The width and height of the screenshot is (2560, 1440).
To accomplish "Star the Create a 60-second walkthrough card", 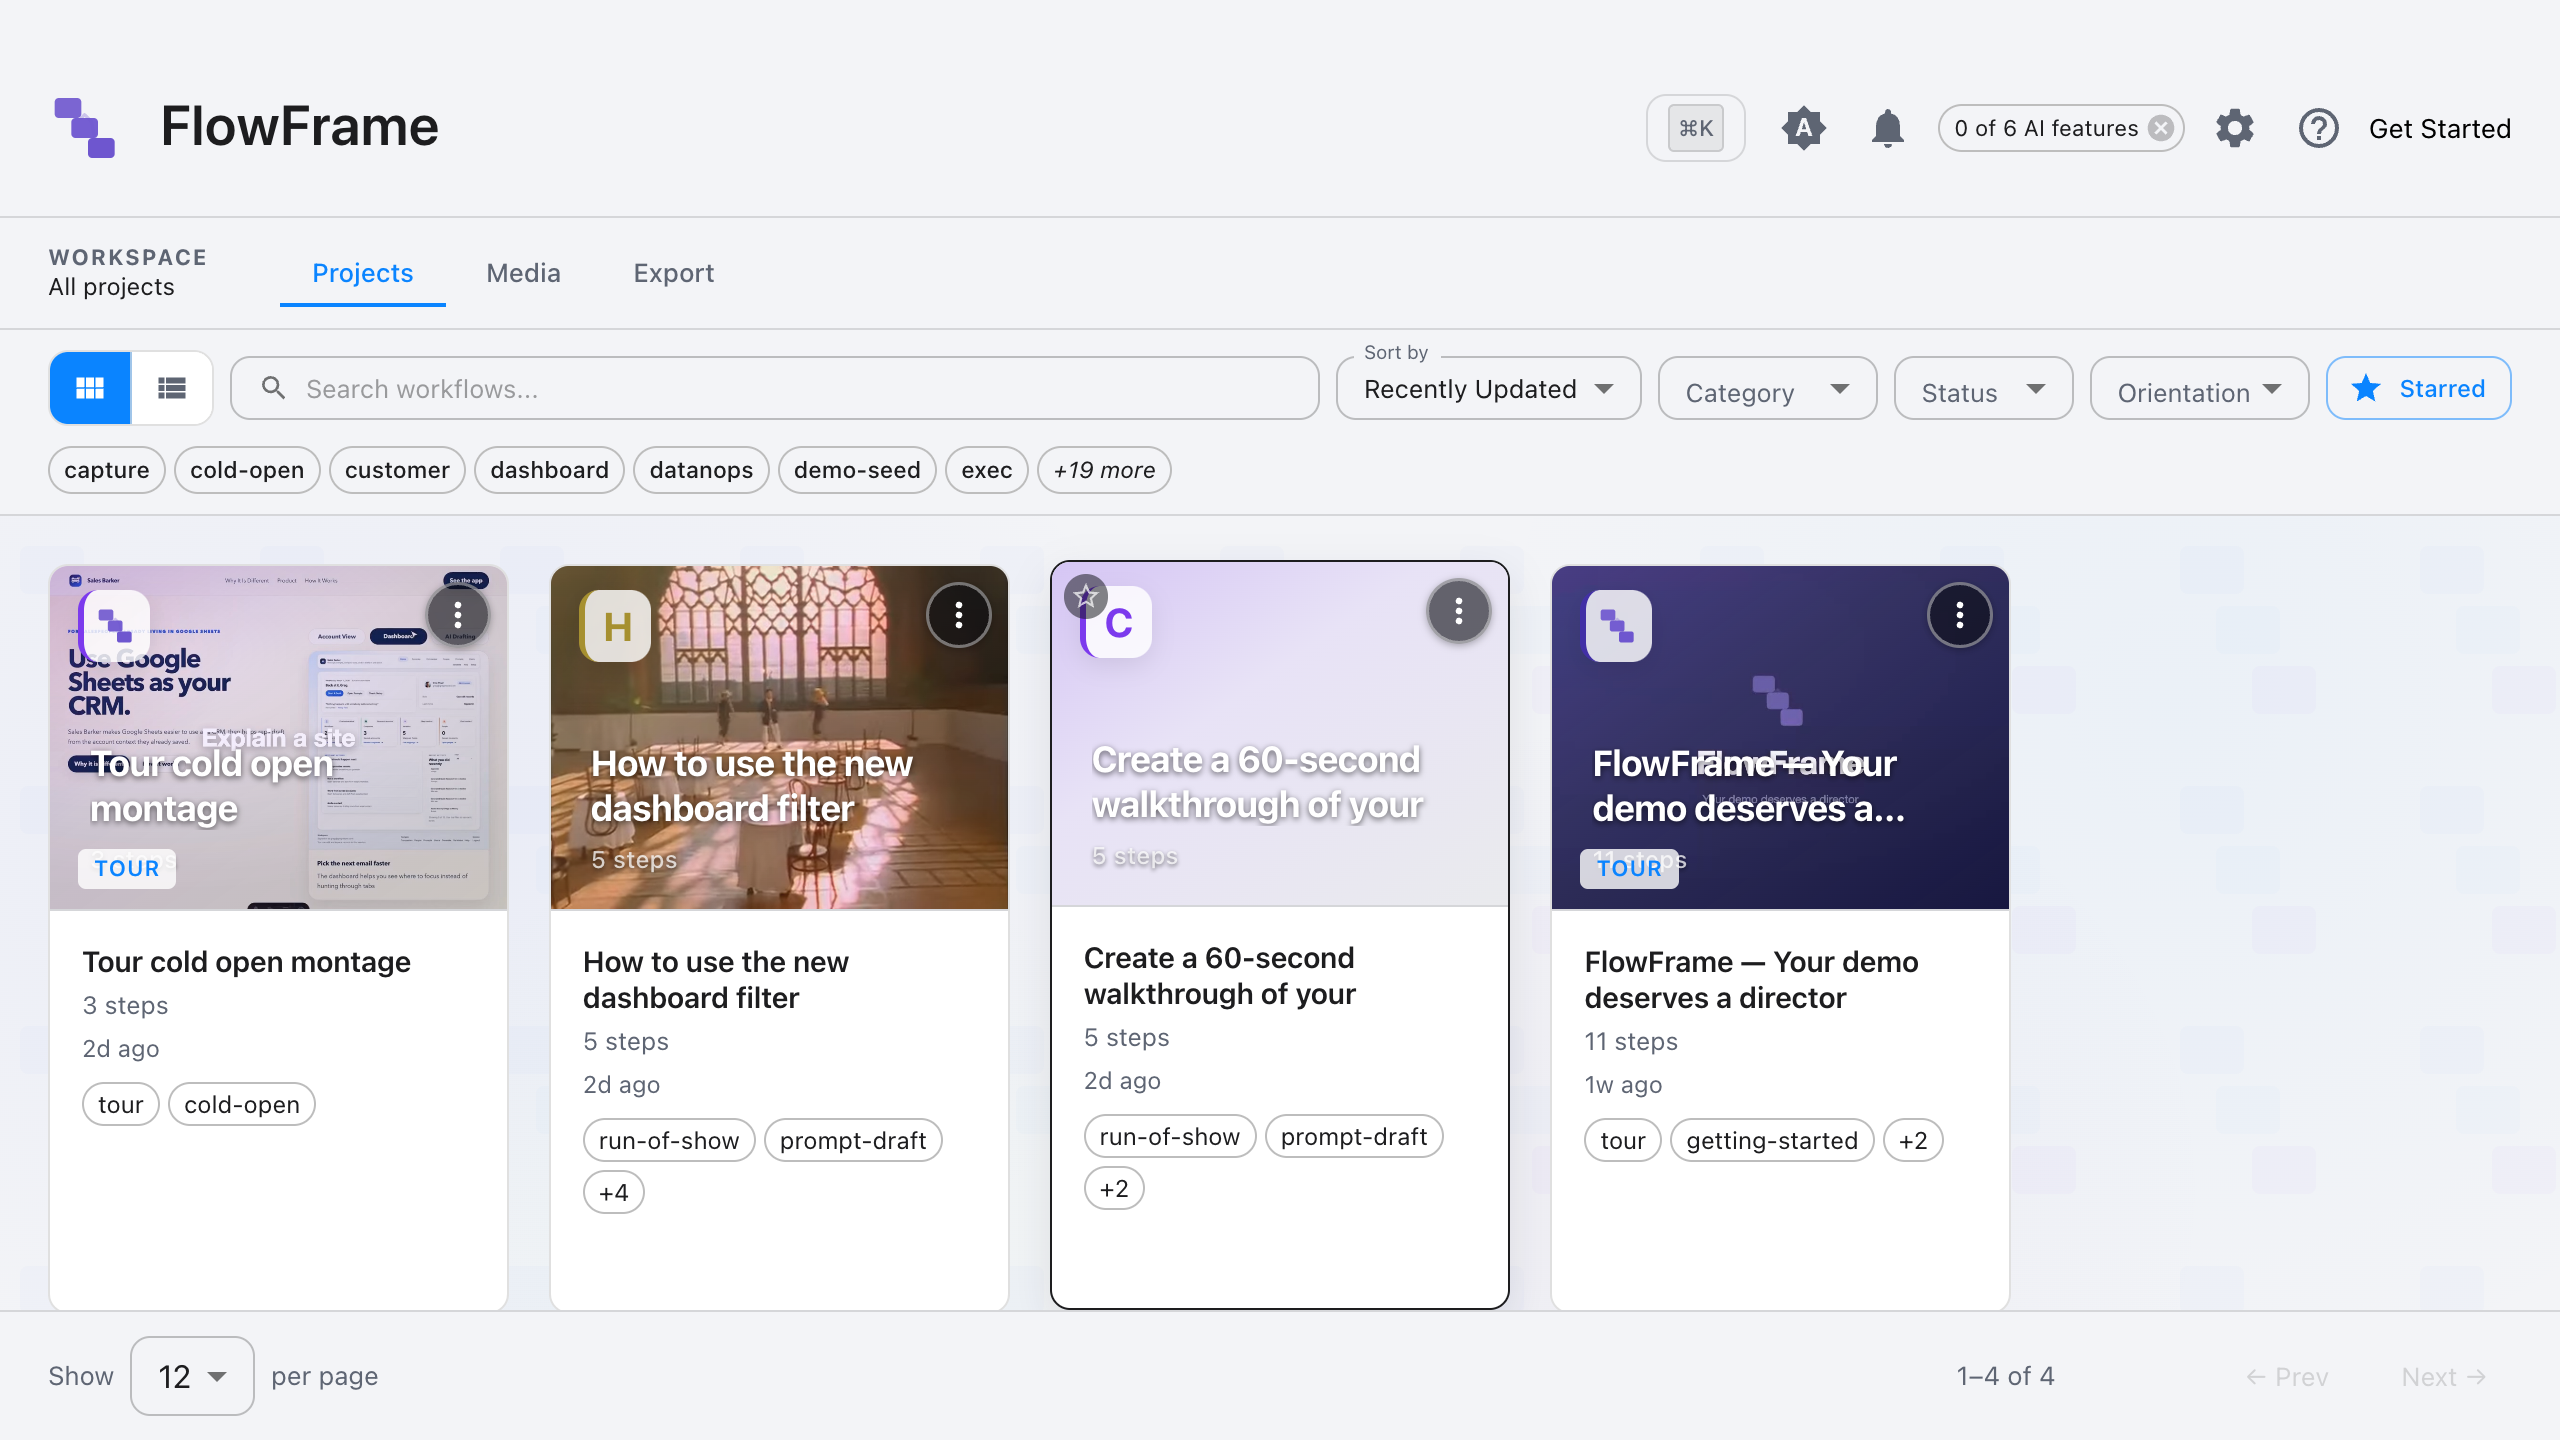I will [1085, 596].
